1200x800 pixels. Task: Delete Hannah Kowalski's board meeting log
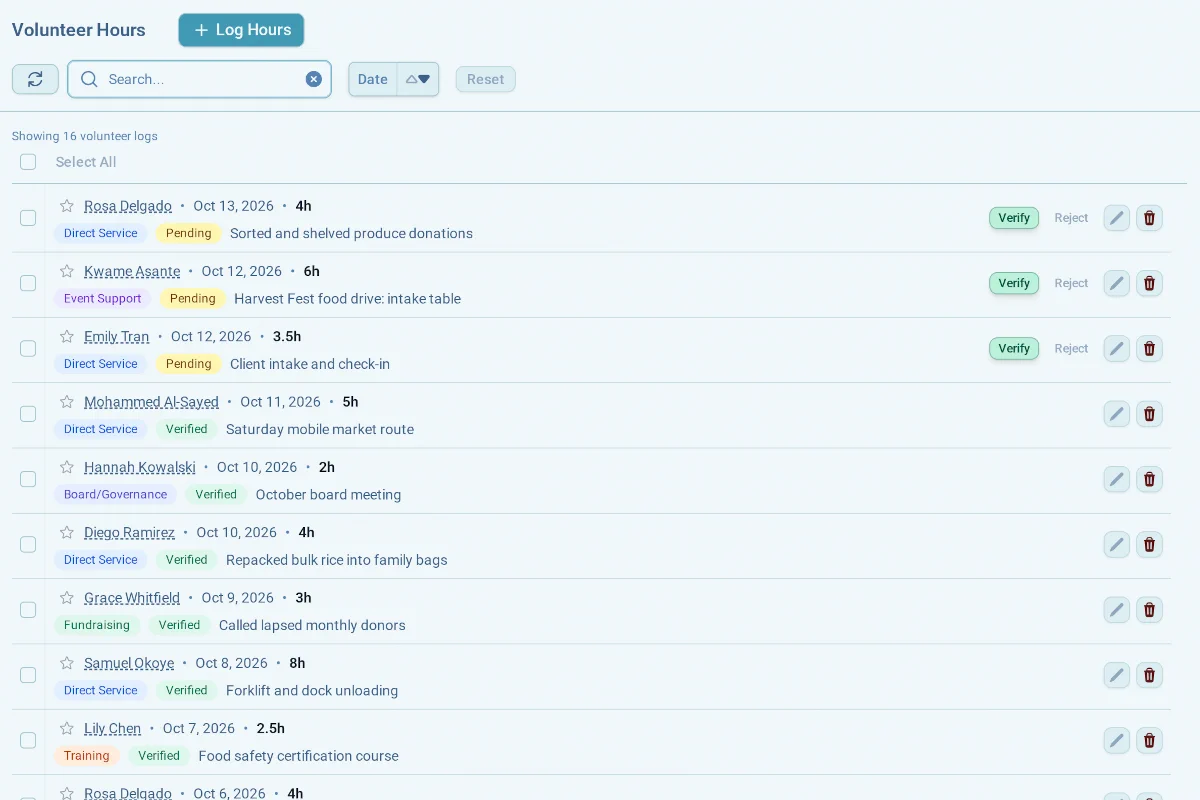1150,479
